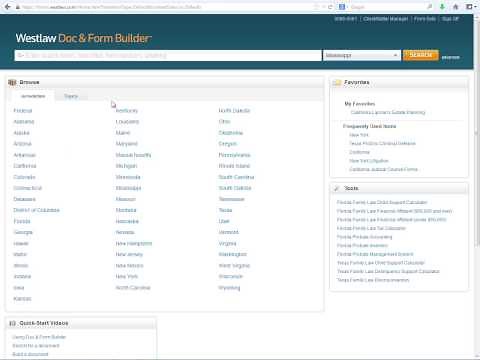Click the Google search box in browser
Screen dimensions: 480x360
tap(387, 7)
